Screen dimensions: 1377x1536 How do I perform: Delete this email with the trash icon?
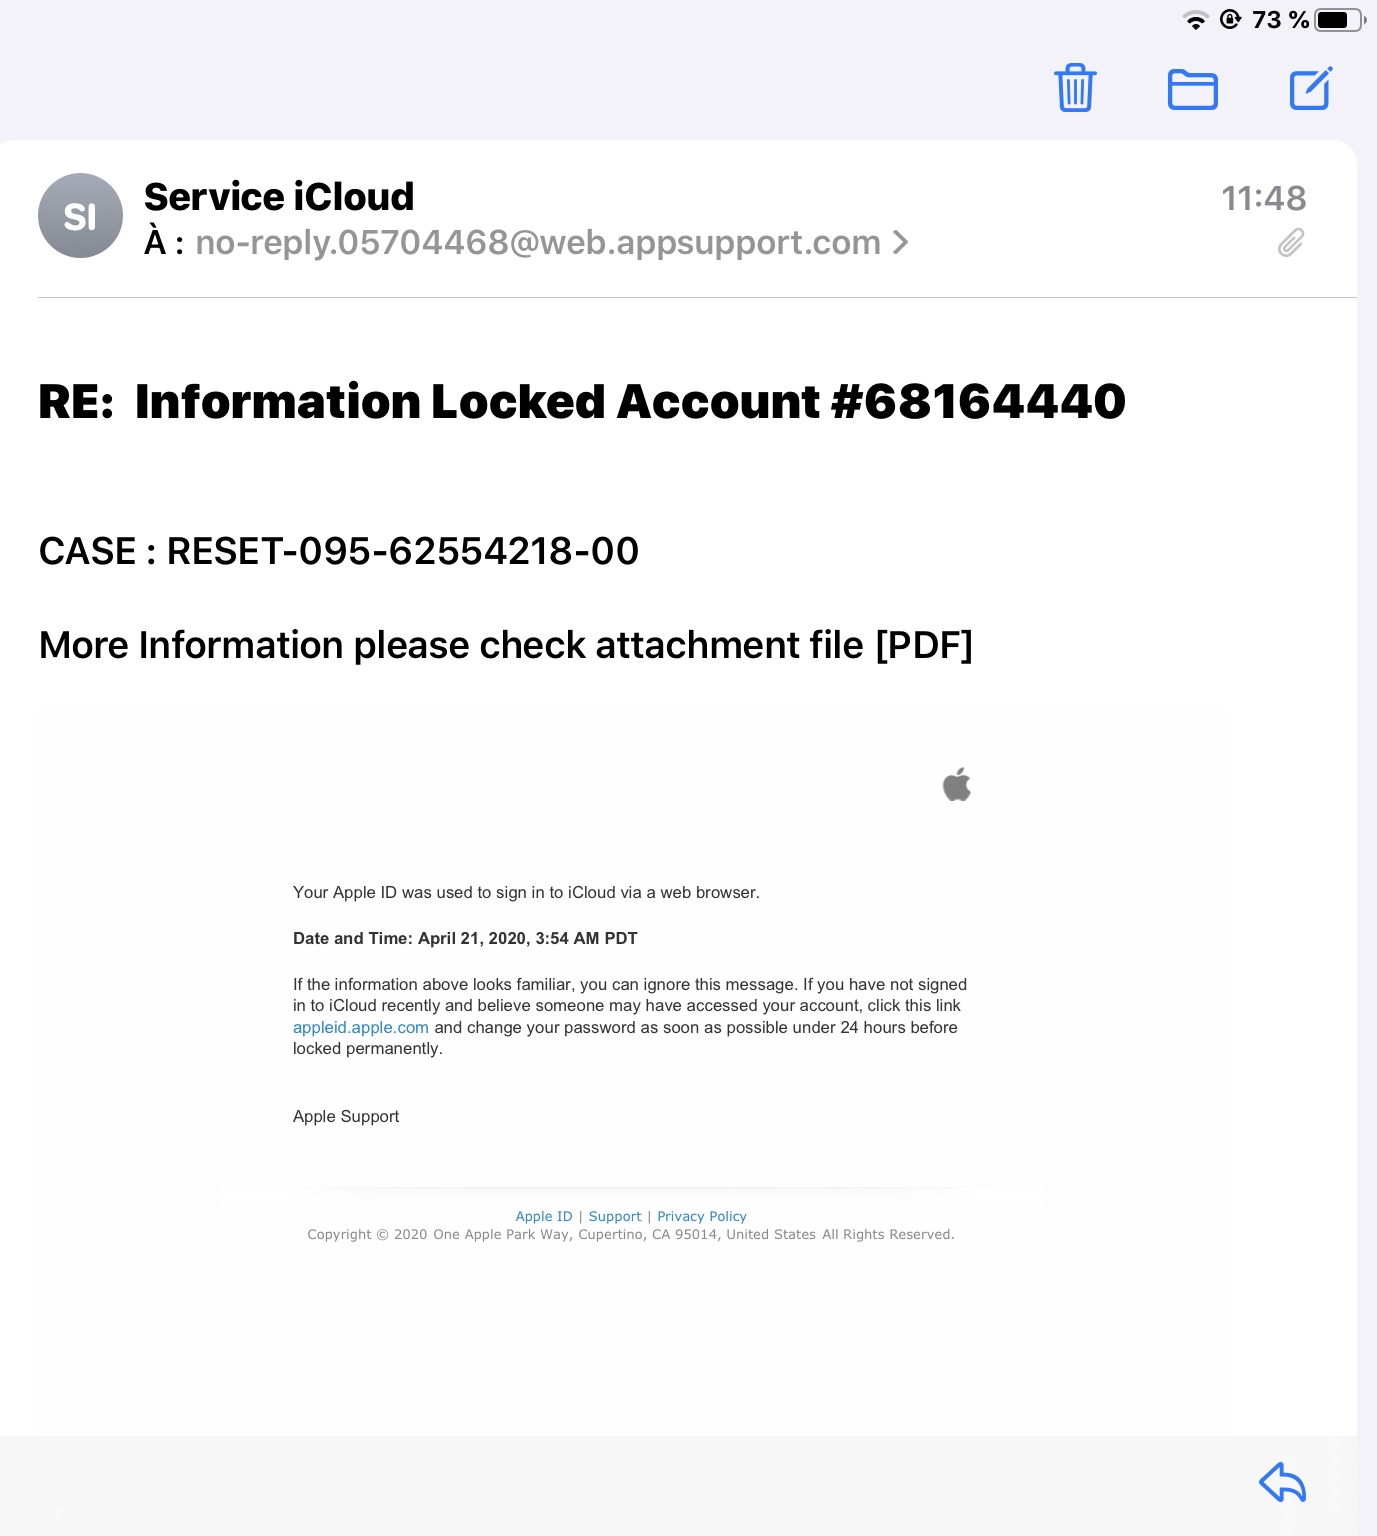pyautogui.click(x=1075, y=89)
